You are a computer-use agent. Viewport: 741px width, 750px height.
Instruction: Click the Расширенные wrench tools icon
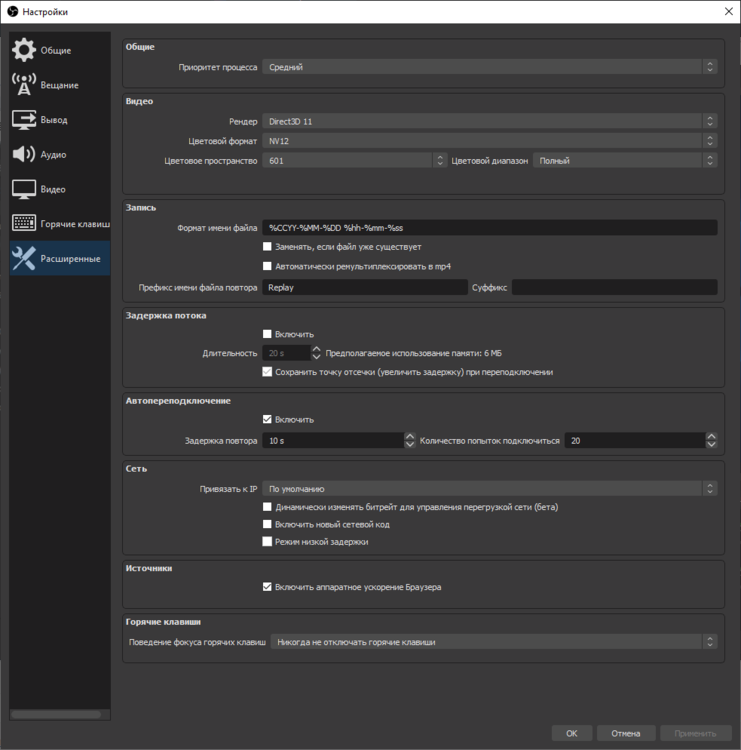pos(24,259)
